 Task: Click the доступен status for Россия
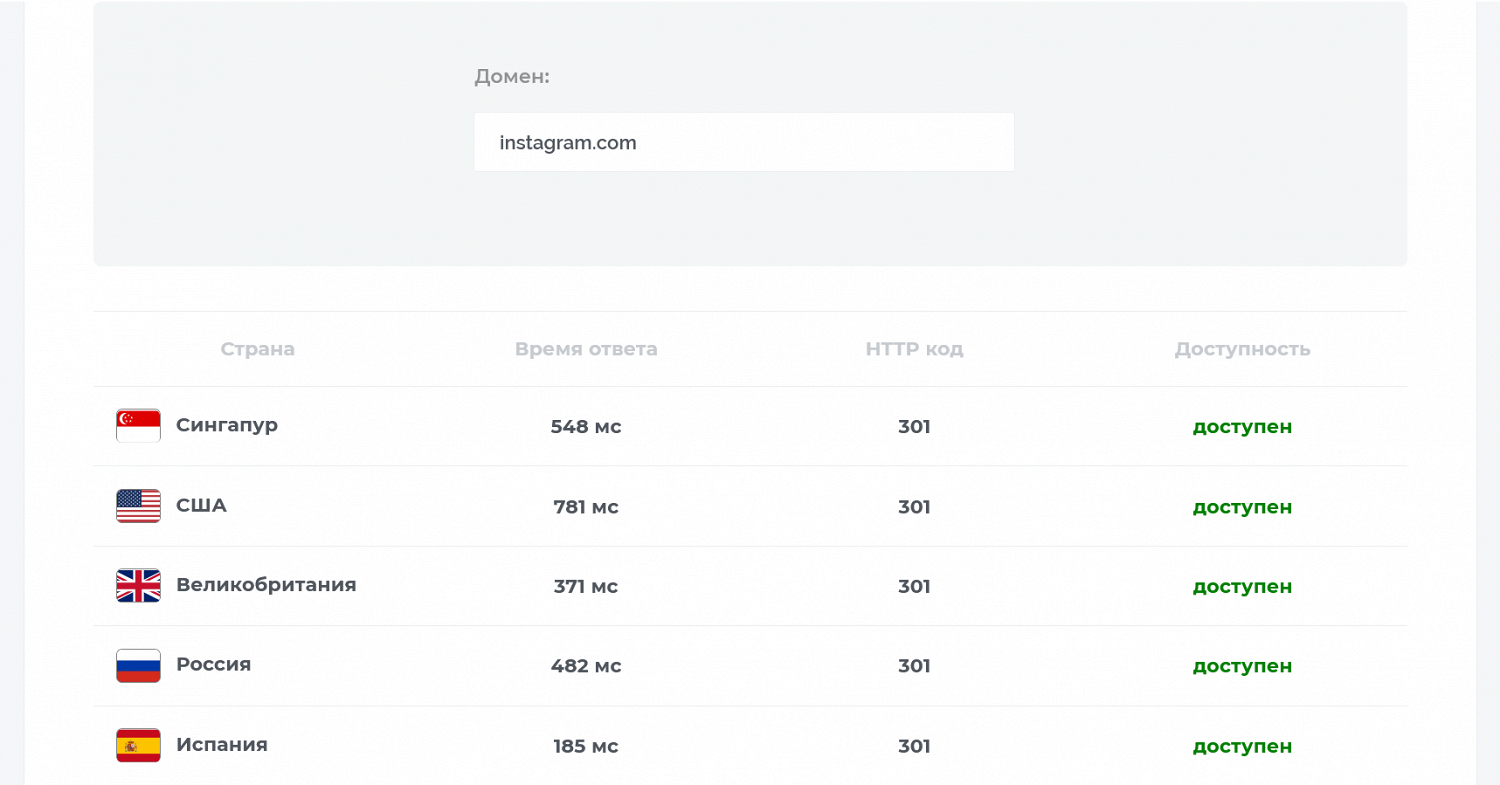(x=1242, y=666)
